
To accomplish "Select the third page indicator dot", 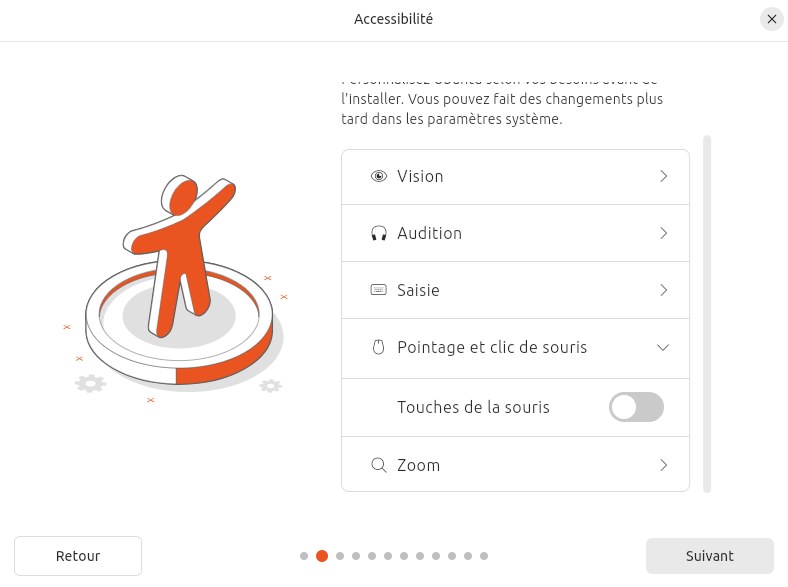I will (340, 556).
